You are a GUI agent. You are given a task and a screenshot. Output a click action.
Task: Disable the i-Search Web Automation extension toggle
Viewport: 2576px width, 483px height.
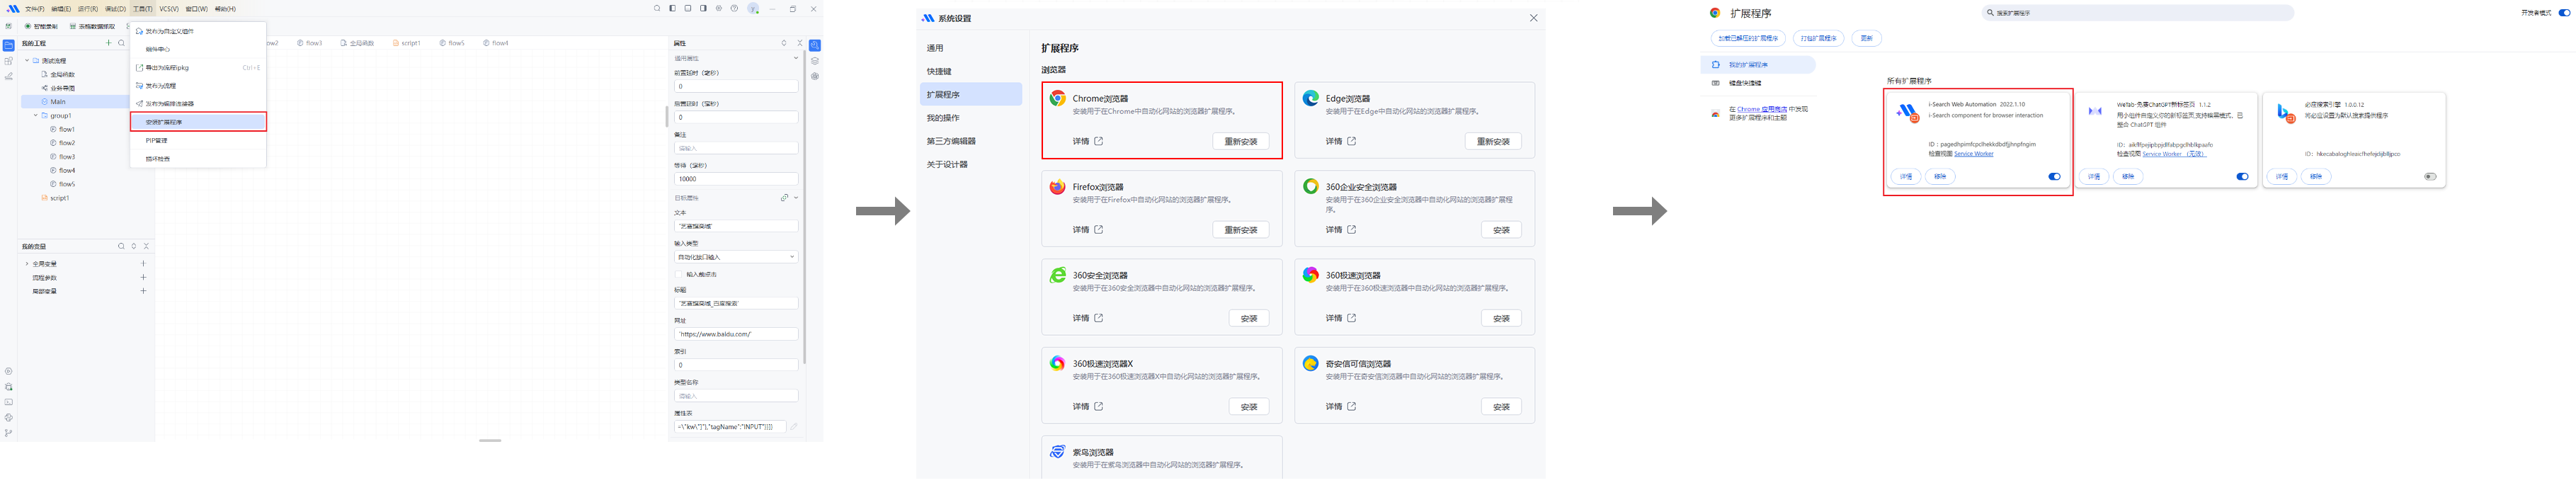point(2054,177)
